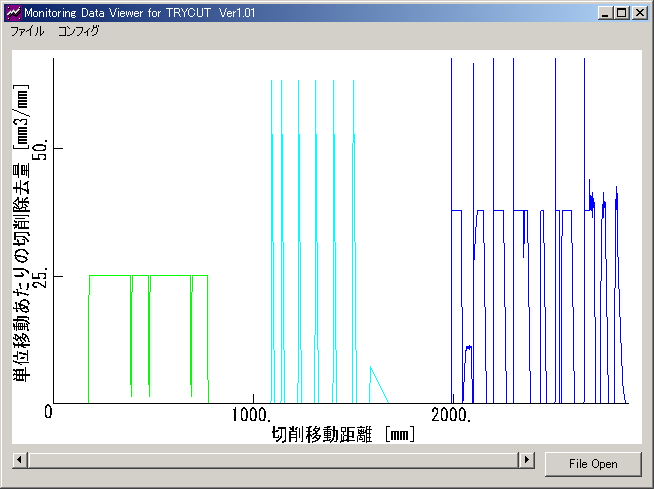The width and height of the screenshot is (654, 489).
Task: Click the horizontal scrollbar thumb
Action: pyautogui.click(x=270, y=459)
